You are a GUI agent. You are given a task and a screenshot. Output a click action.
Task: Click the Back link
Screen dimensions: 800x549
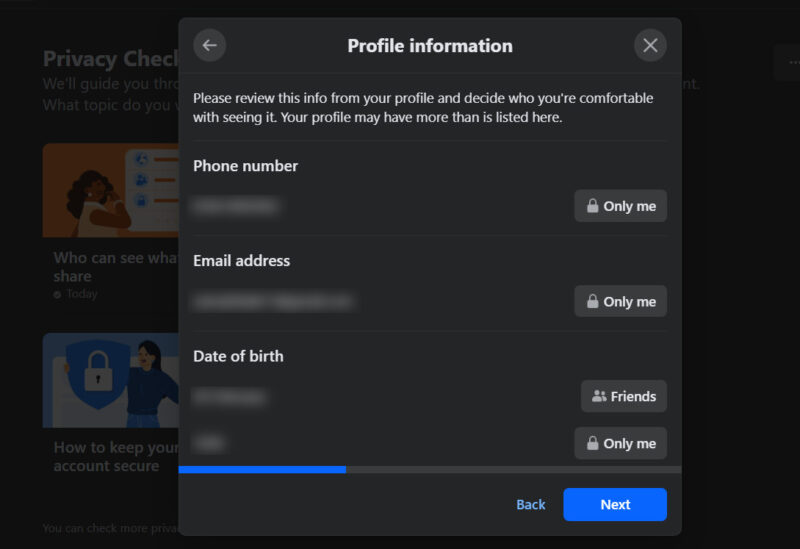tap(531, 505)
